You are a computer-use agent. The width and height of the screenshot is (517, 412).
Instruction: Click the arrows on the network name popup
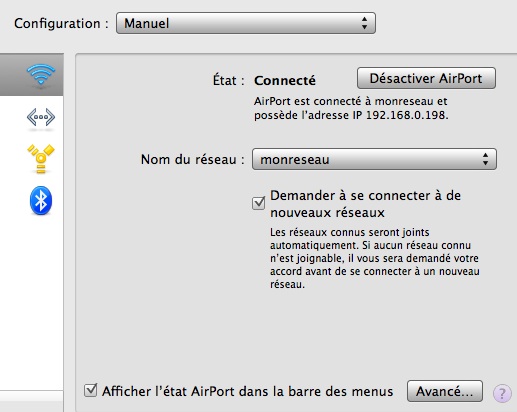pos(485,159)
